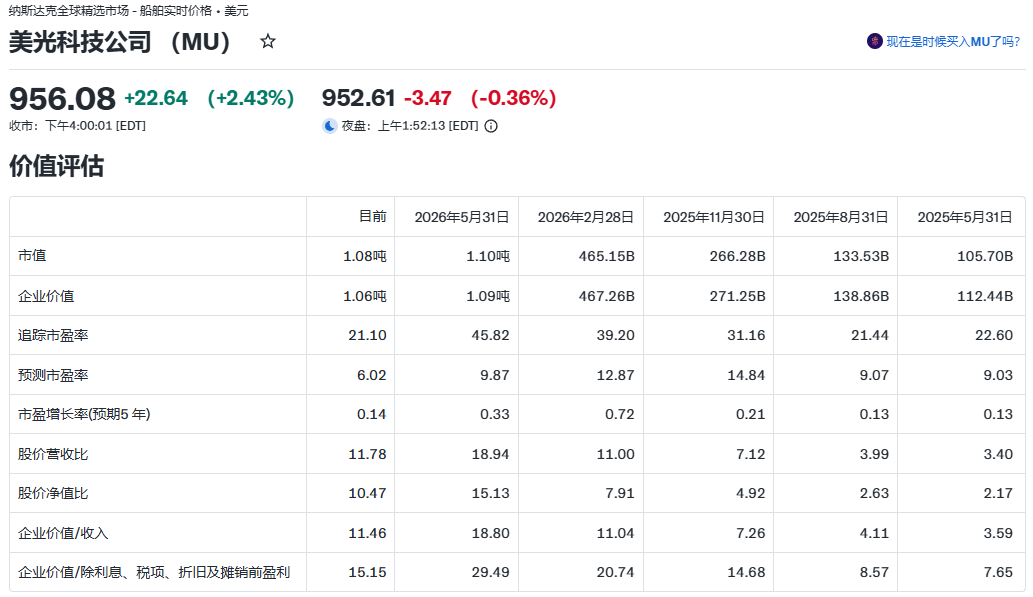Click the purple icon beside buy MU link
This screenshot has width=1033, height=597.
coord(874,42)
